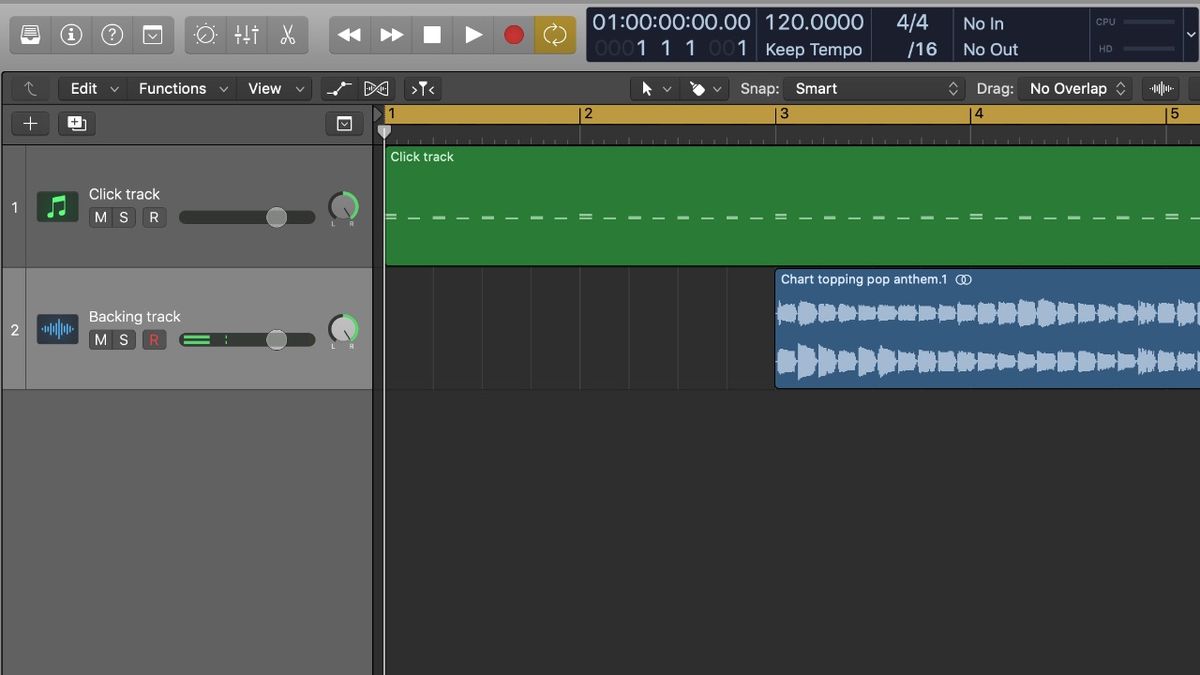The width and height of the screenshot is (1200, 675).
Task: Open the Mixer using the faders icon
Action: coord(246,33)
